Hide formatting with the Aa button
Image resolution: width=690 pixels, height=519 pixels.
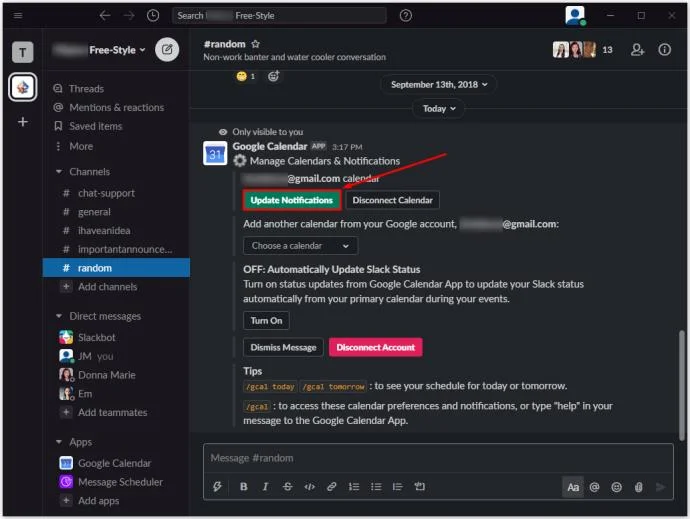point(573,487)
